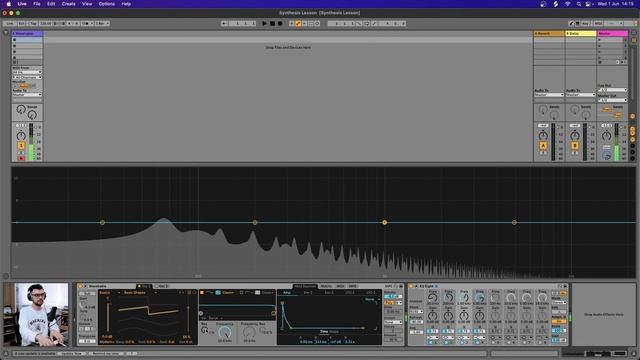Screen dimensions: 640x360
Task: Select the Wavetable track header
Action: [27, 33]
